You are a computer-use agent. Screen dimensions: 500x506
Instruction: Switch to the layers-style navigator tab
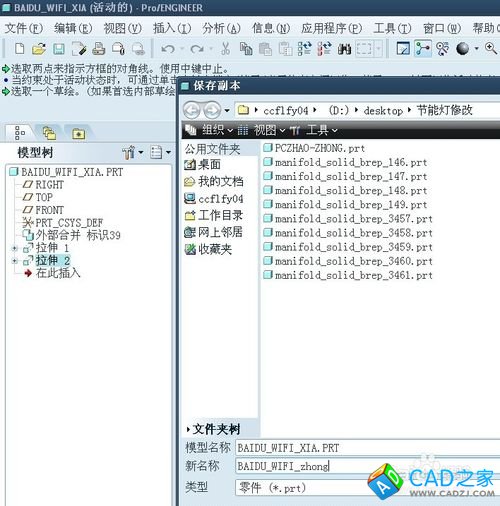click(49, 133)
